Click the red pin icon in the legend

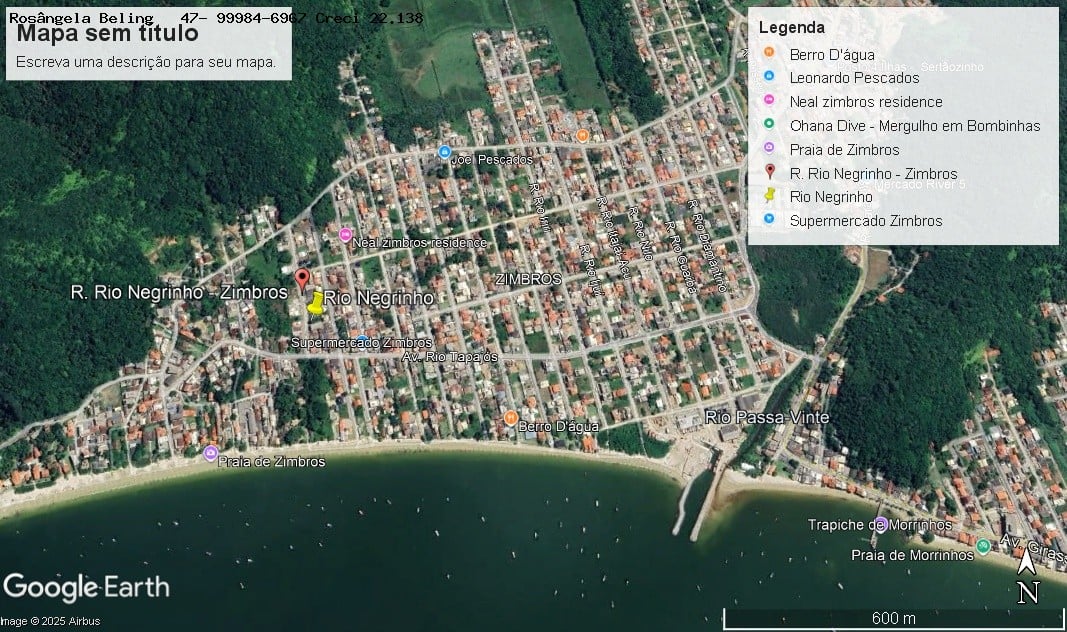(x=770, y=171)
